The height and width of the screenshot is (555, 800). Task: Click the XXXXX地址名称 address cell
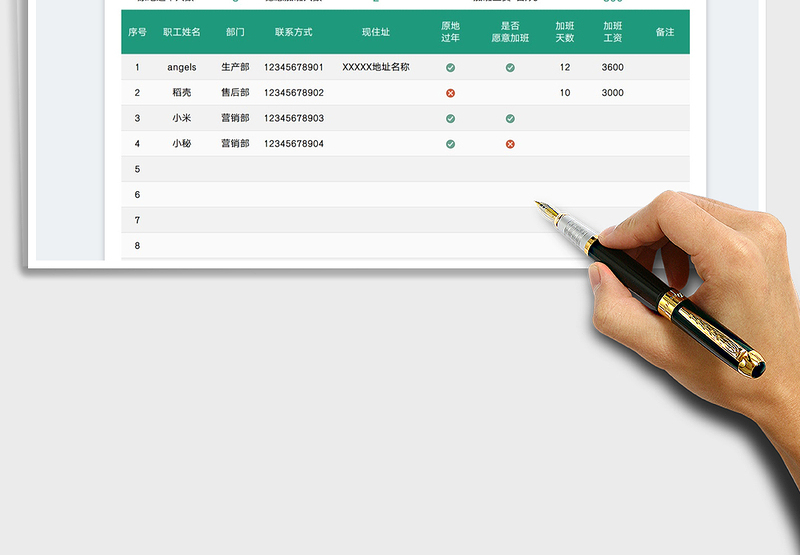coord(376,68)
